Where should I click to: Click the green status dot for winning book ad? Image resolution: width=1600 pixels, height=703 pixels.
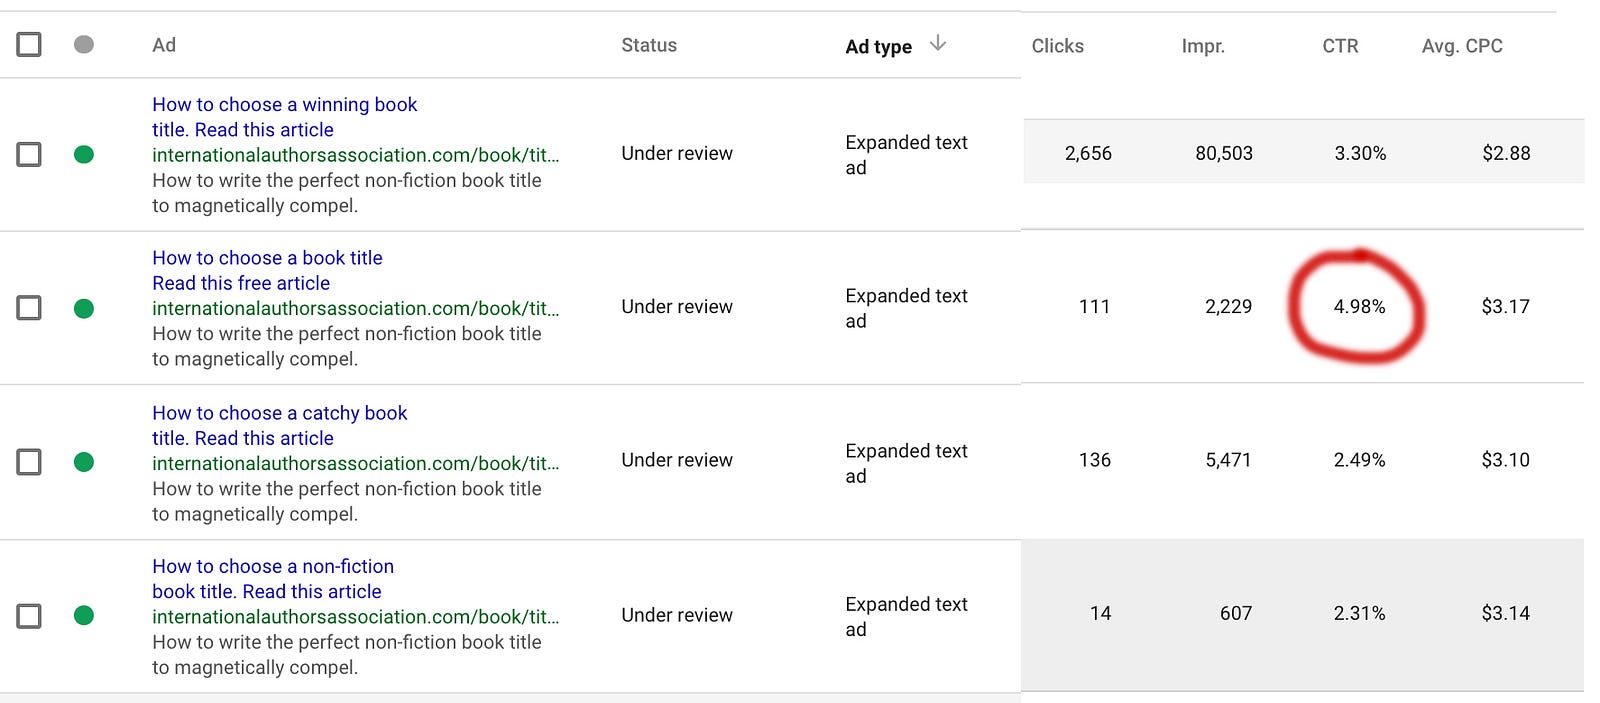84,154
